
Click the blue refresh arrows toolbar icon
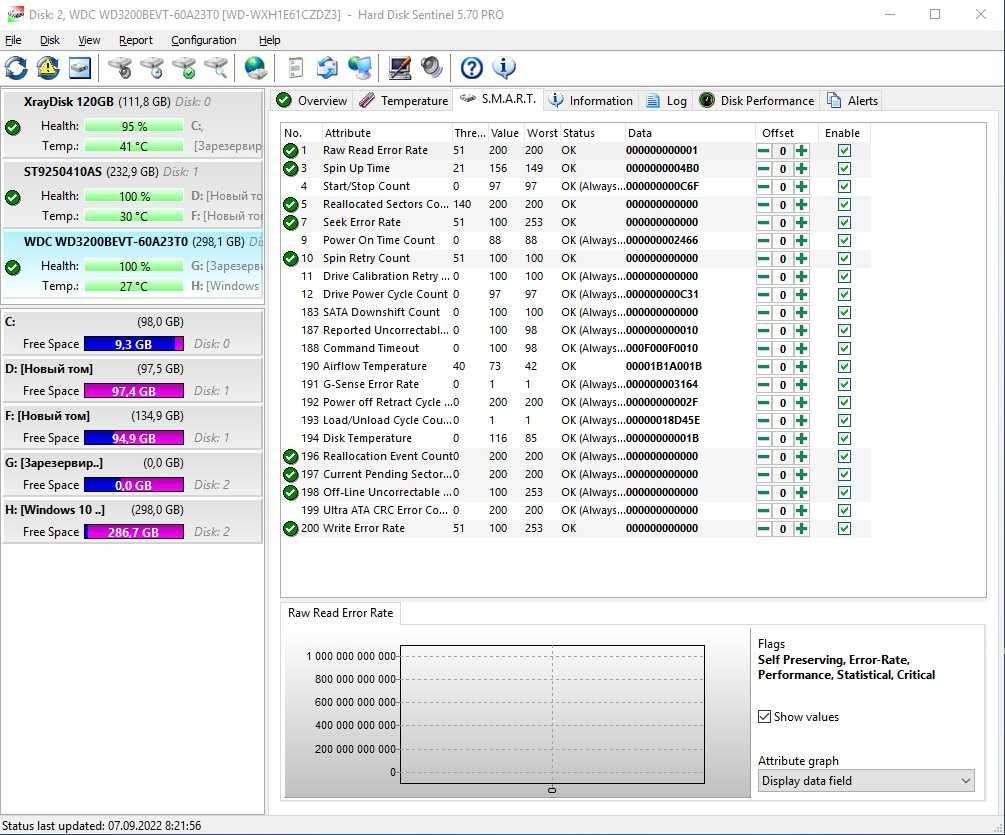tap(16, 68)
